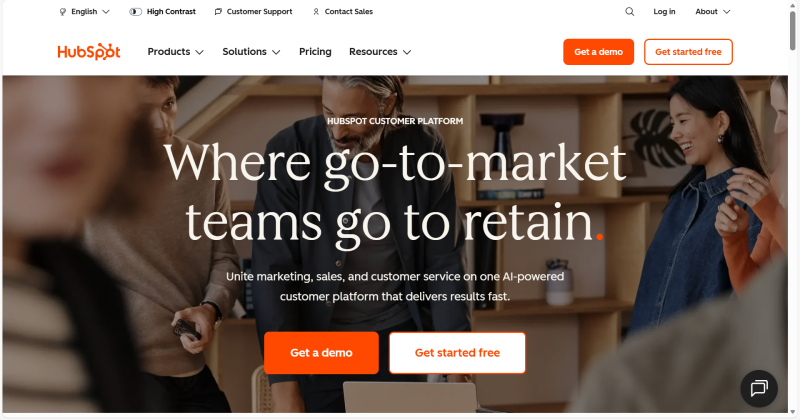Click the vertical scrollbar thumb
The height and width of the screenshot is (420, 800).
[x=793, y=30]
